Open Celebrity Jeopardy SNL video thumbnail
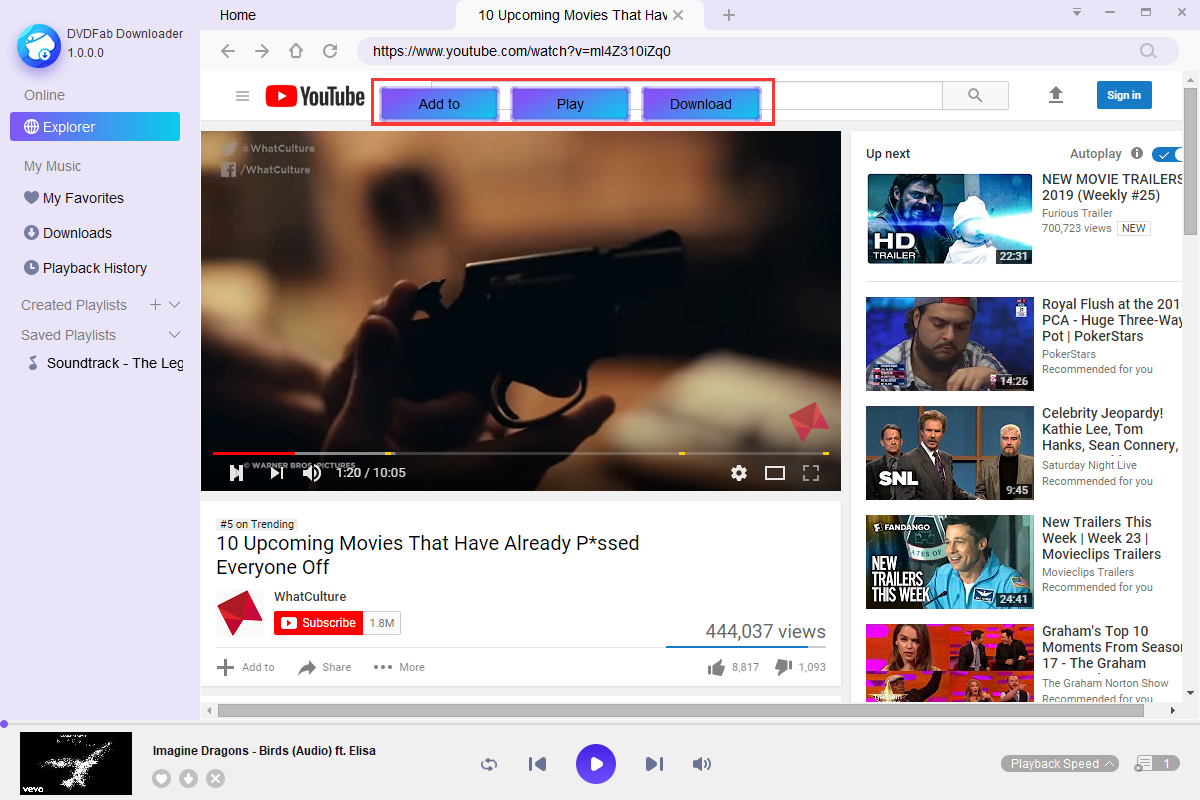Image resolution: width=1200 pixels, height=800 pixels. 949,452
